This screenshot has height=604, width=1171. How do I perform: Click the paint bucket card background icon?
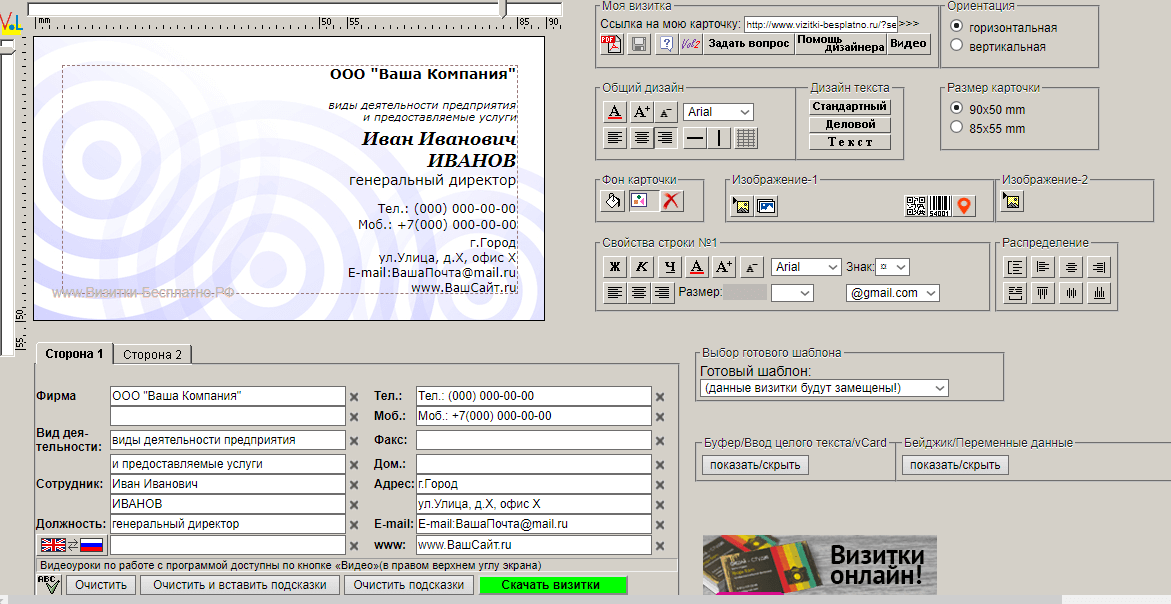tap(614, 201)
